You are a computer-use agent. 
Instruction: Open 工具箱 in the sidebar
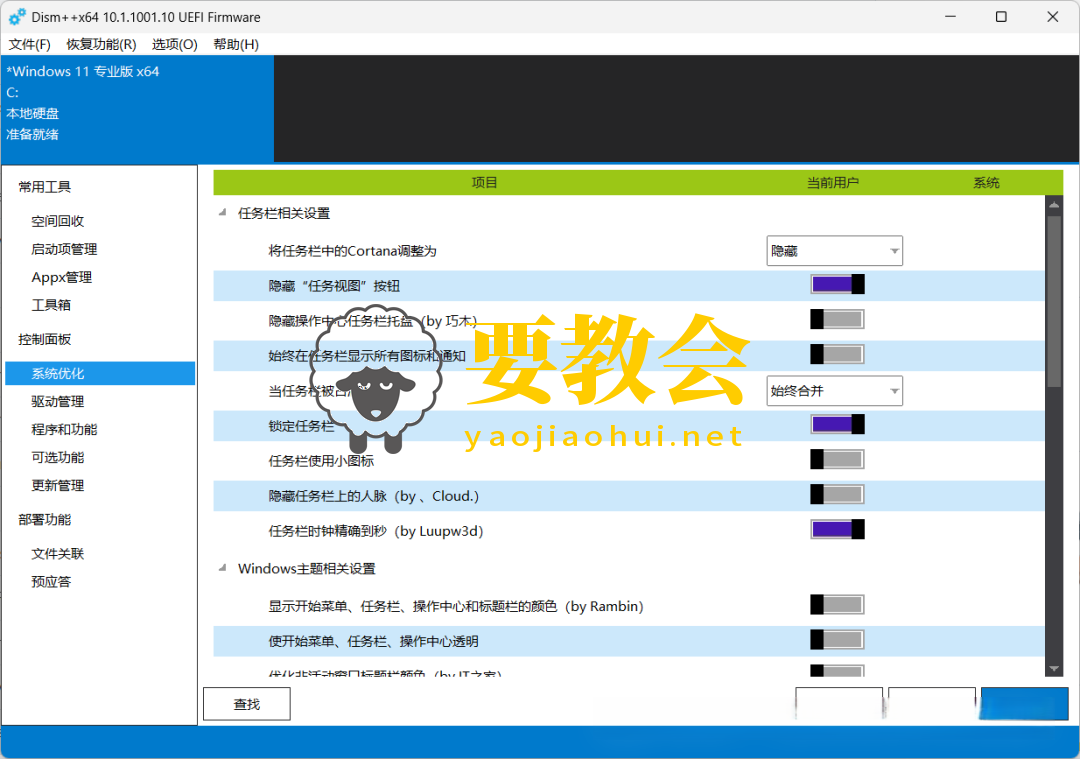[51, 305]
